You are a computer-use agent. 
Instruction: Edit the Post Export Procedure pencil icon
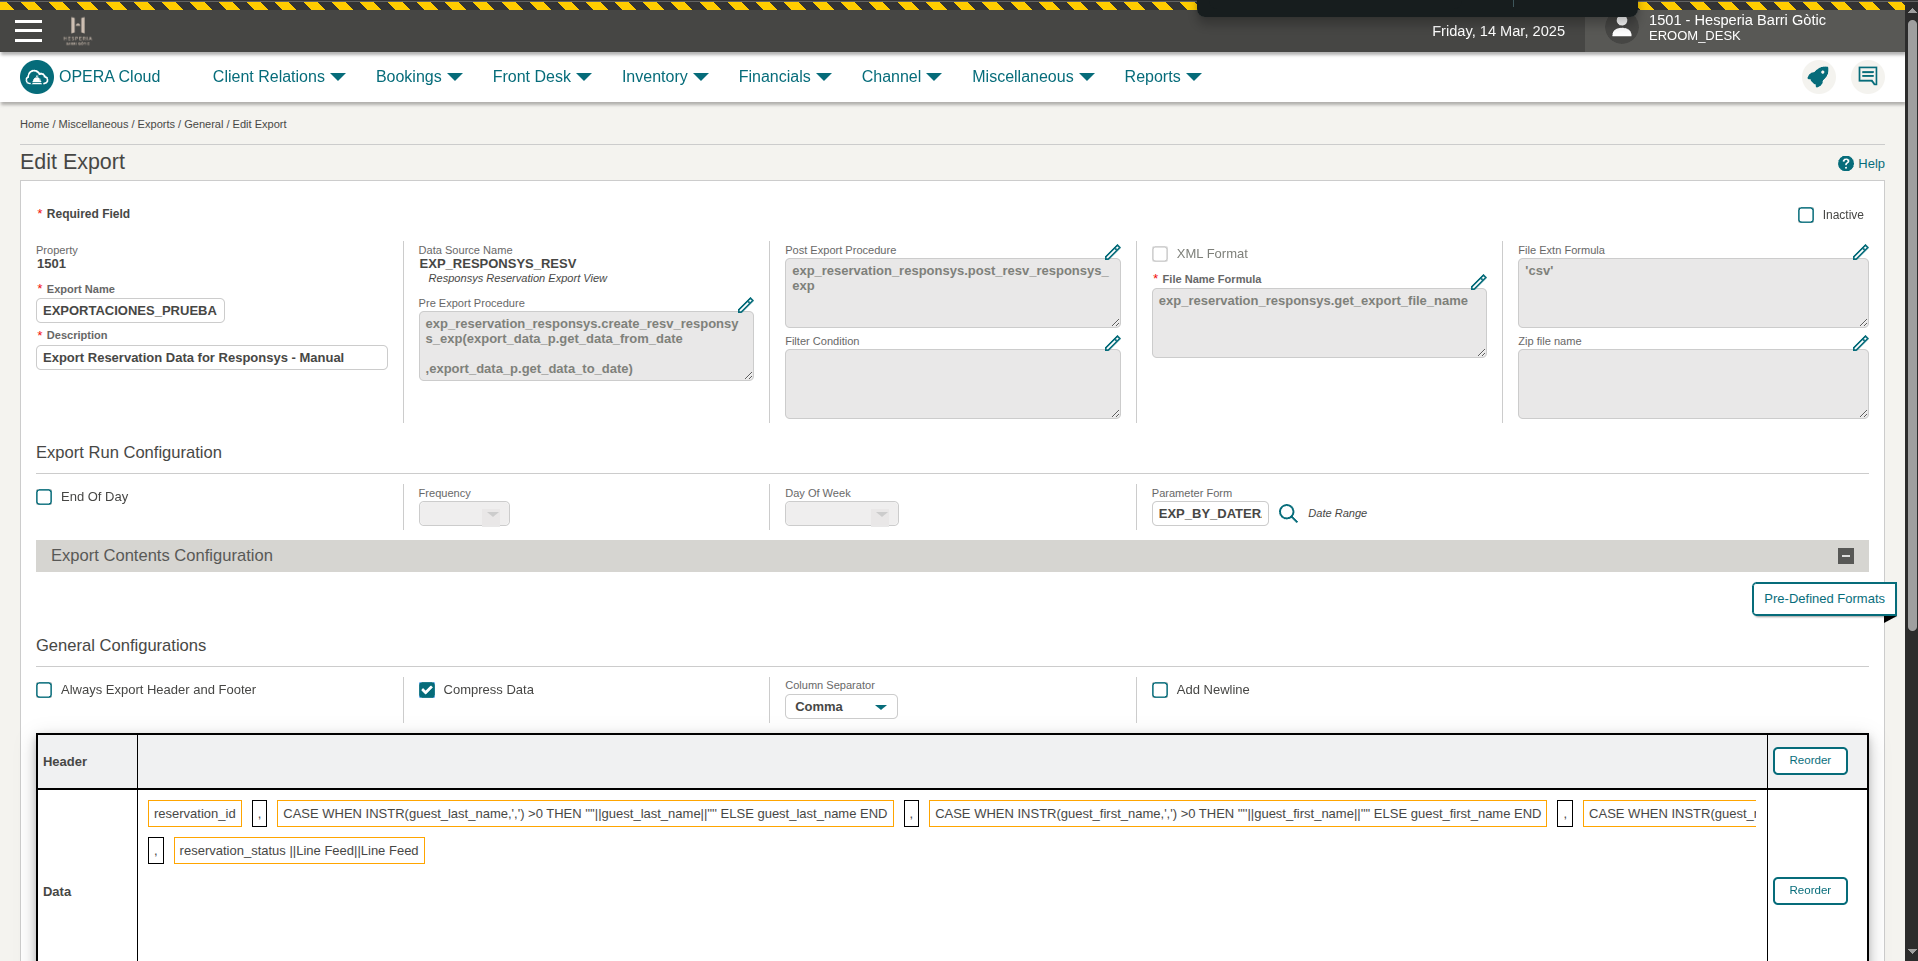[x=1112, y=252]
